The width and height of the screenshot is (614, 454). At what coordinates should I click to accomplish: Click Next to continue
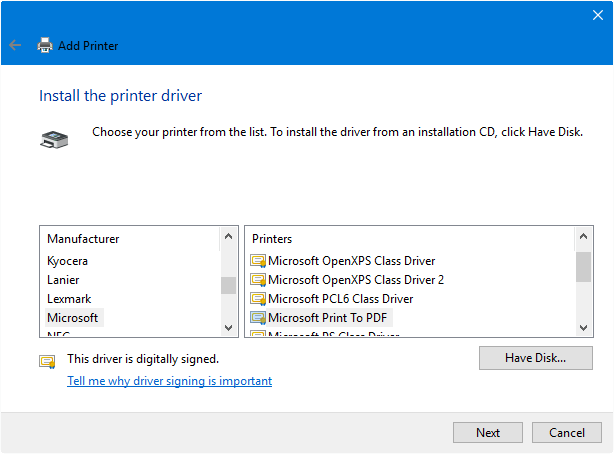pyautogui.click(x=488, y=432)
